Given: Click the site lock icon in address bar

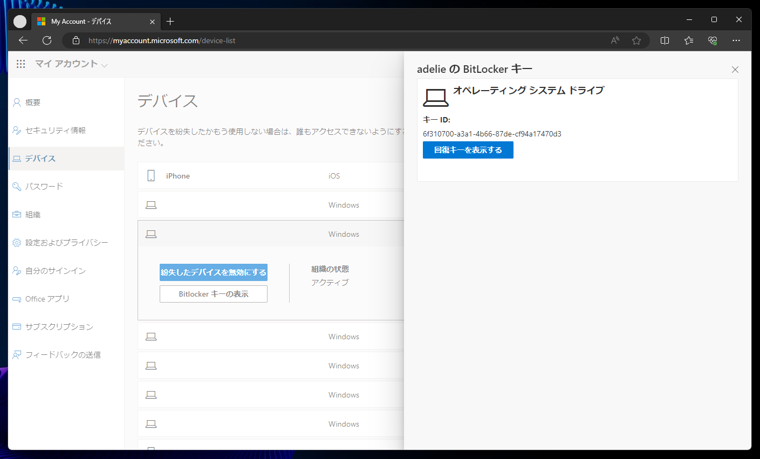Looking at the screenshot, I should (76, 41).
